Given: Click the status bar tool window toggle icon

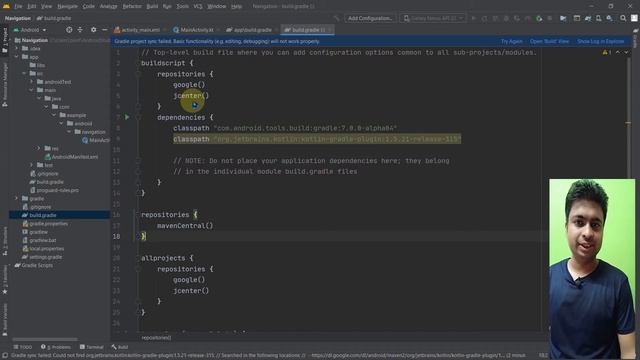Looking at the screenshot, I should pos(4,356).
